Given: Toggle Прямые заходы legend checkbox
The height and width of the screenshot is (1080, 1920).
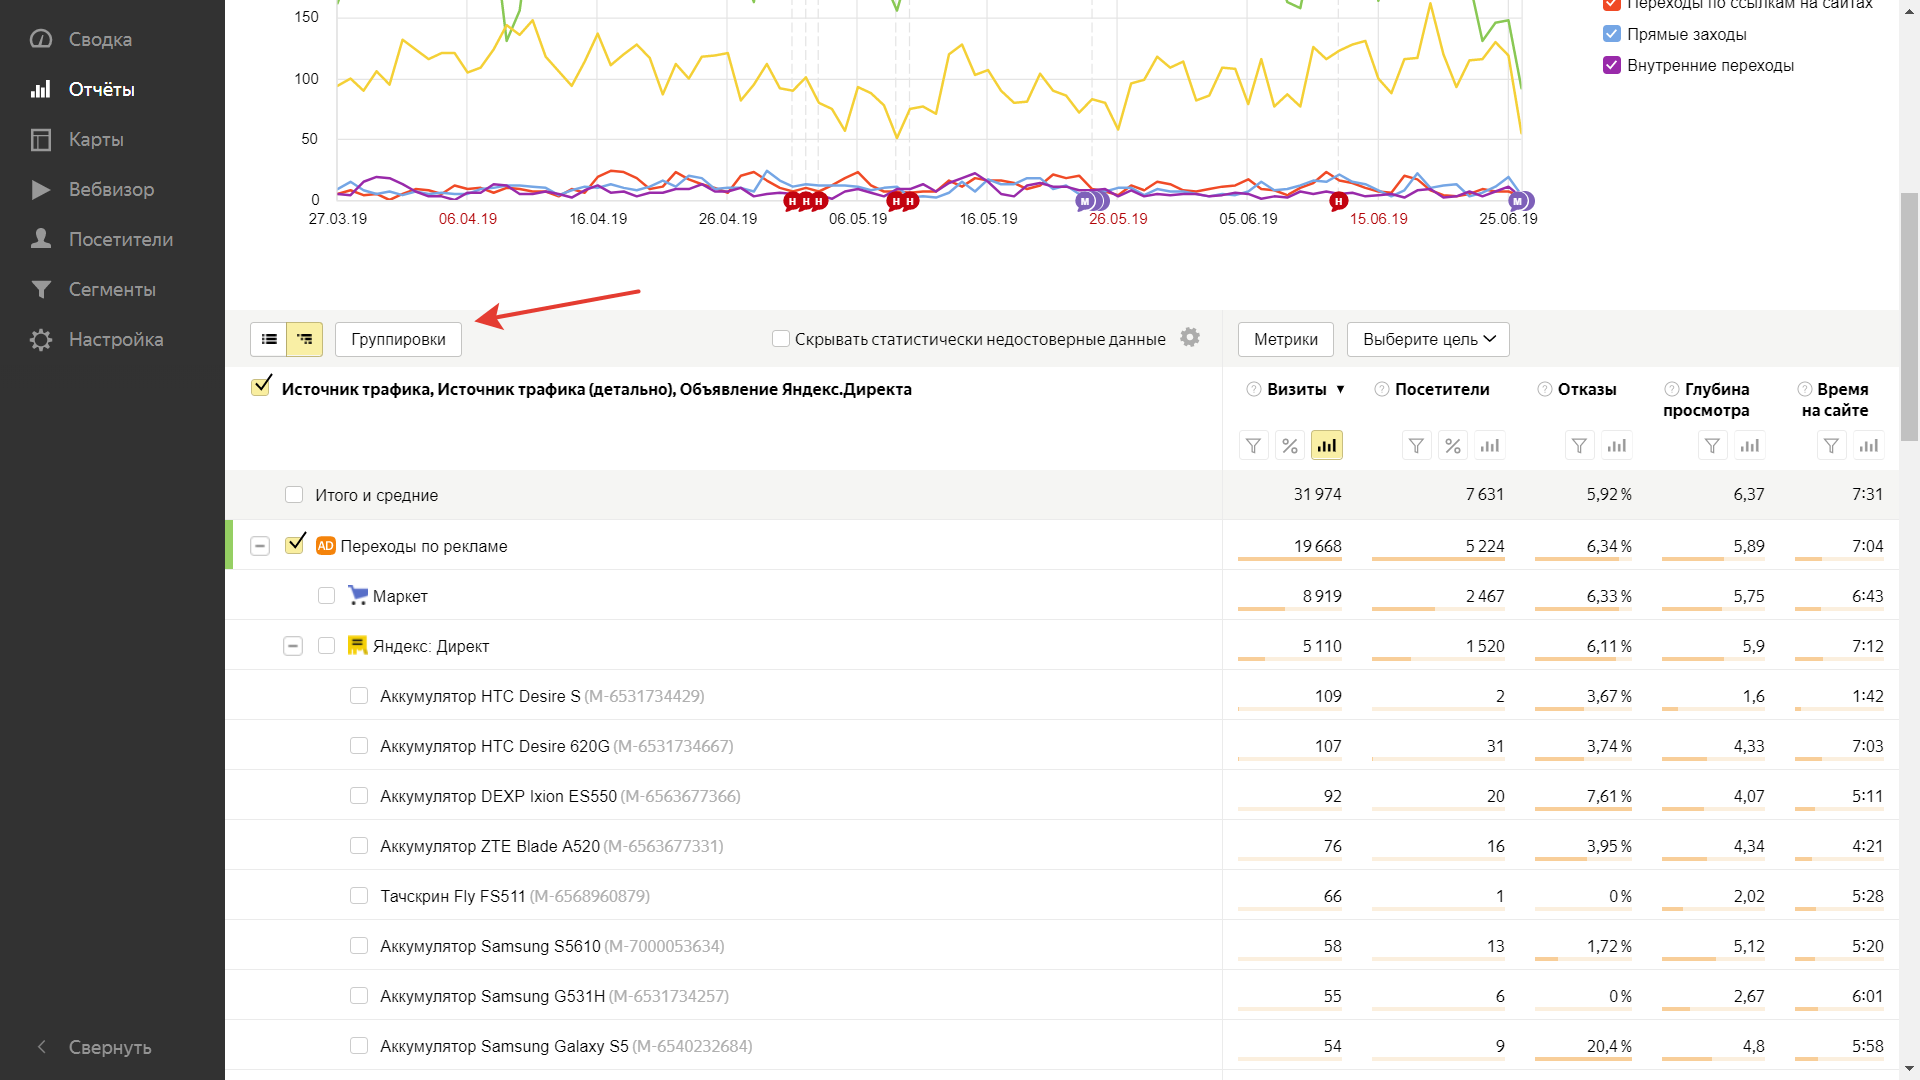Looking at the screenshot, I should (x=1612, y=34).
